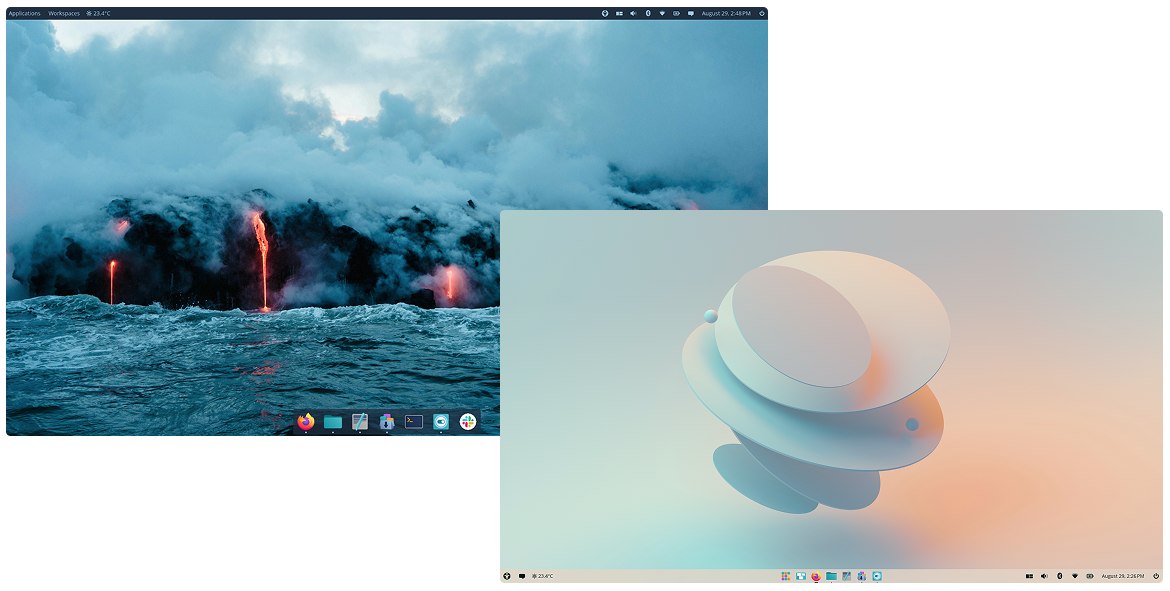The width and height of the screenshot is (1170, 591).
Task: Toggle the network indicator on bottom taskbar
Action: click(1076, 576)
